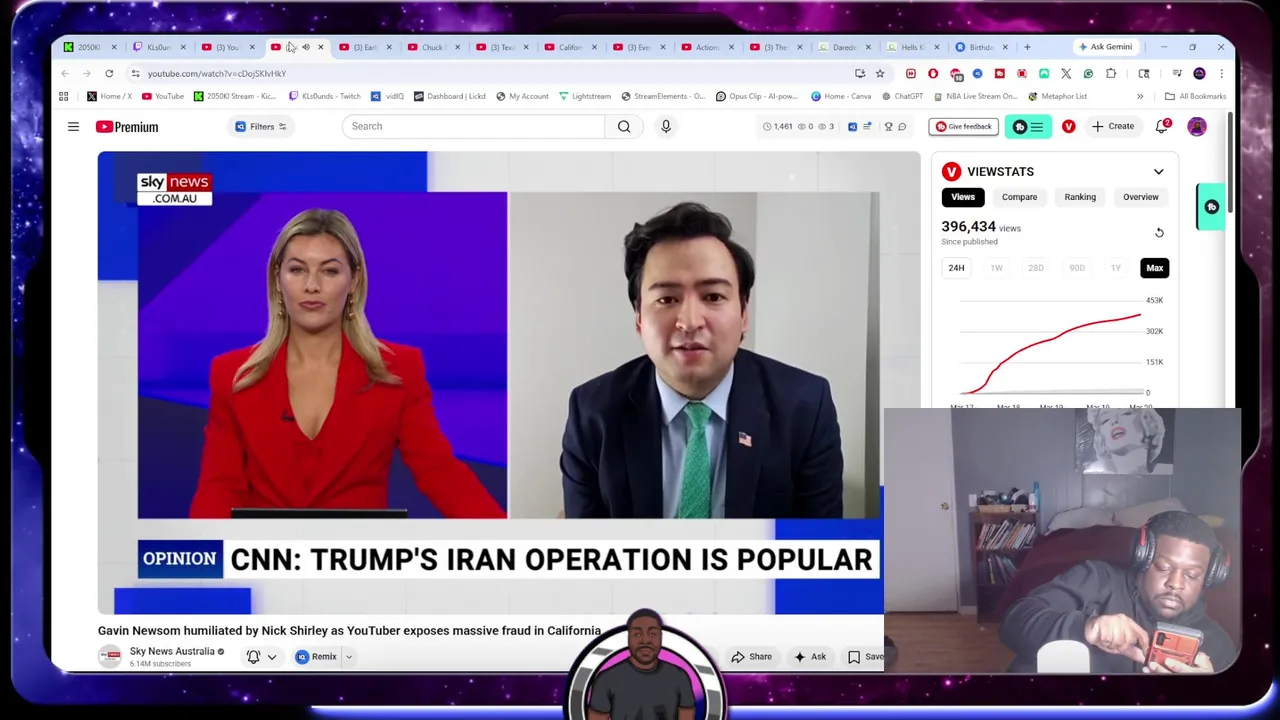Open Ask Gemini in Chrome
The height and width of the screenshot is (720, 1280).
coord(1105,47)
